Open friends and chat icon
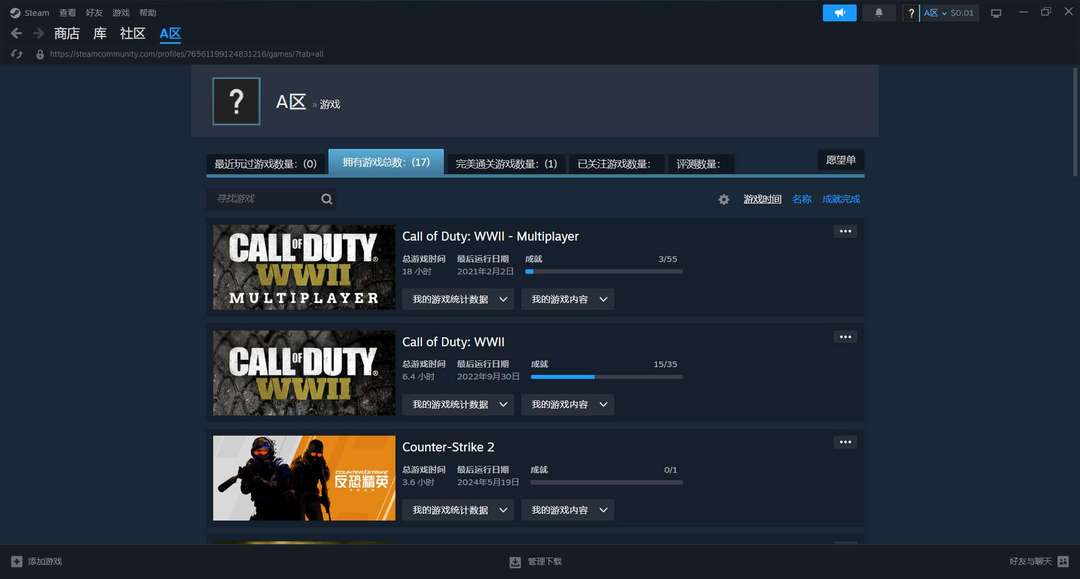 1063,562
